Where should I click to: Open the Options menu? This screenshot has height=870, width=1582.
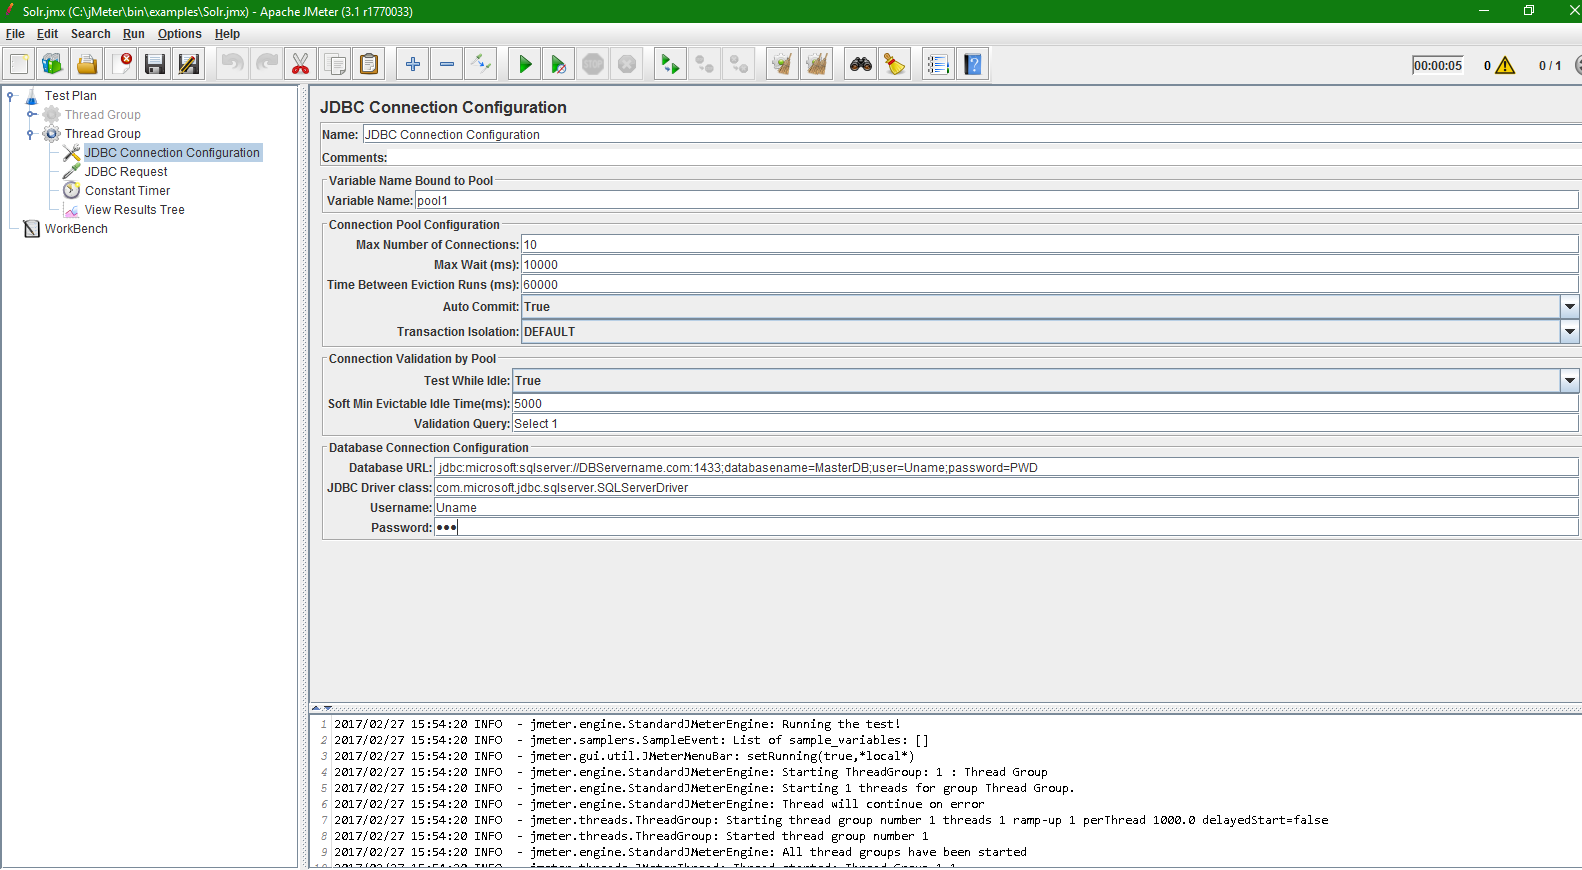click(x=180, y=34)
